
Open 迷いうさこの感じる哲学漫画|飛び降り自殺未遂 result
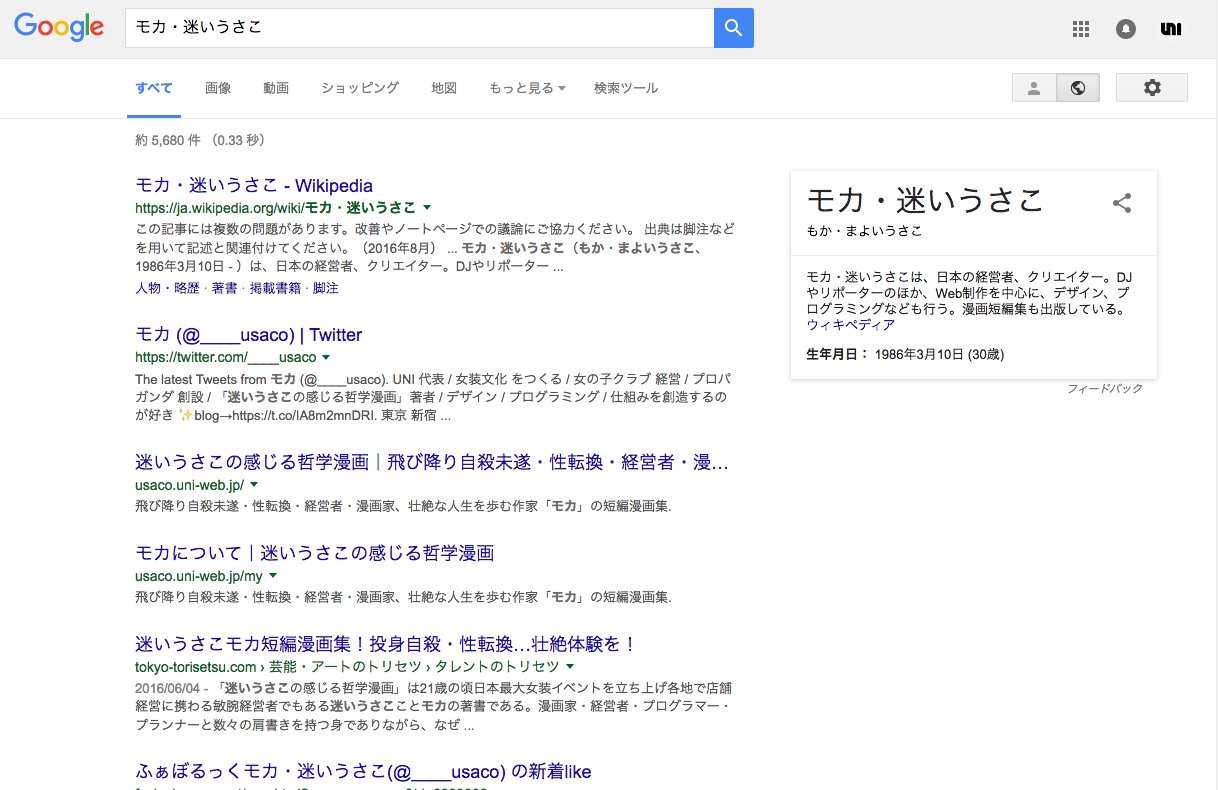click(x=431, y=462)
